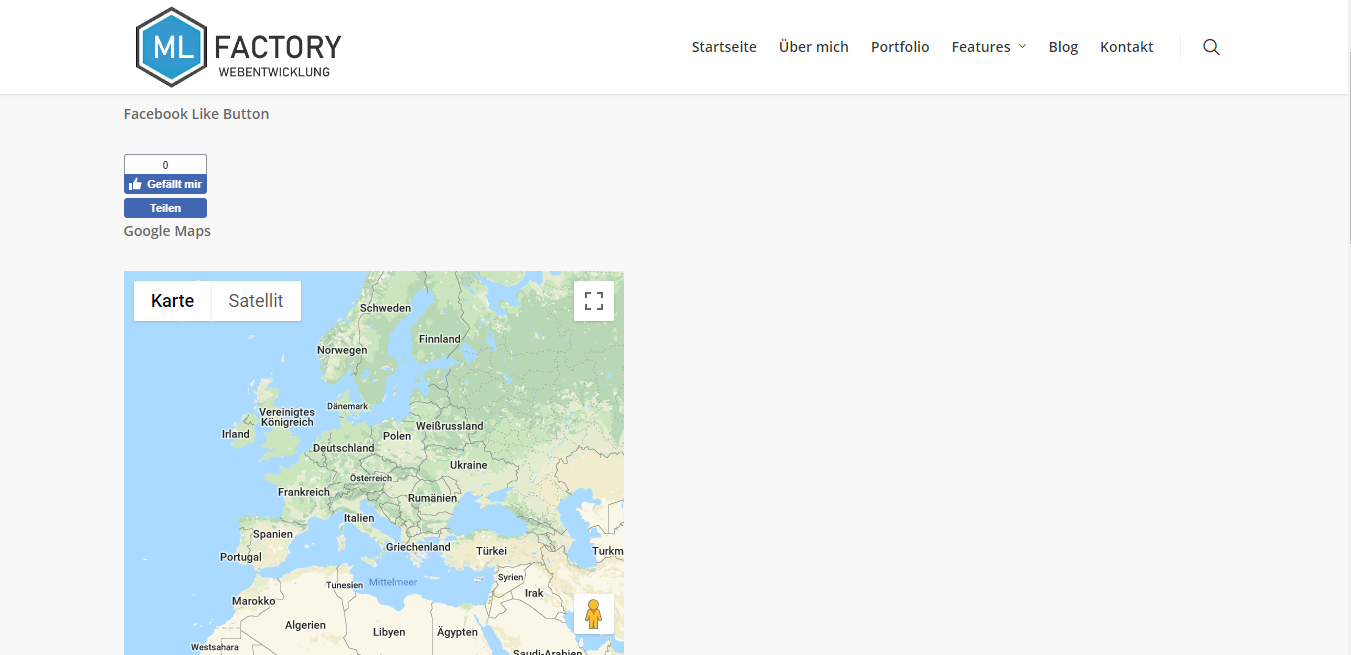
Task: Click the Dänemark label on the map
Action: point(348,406)
